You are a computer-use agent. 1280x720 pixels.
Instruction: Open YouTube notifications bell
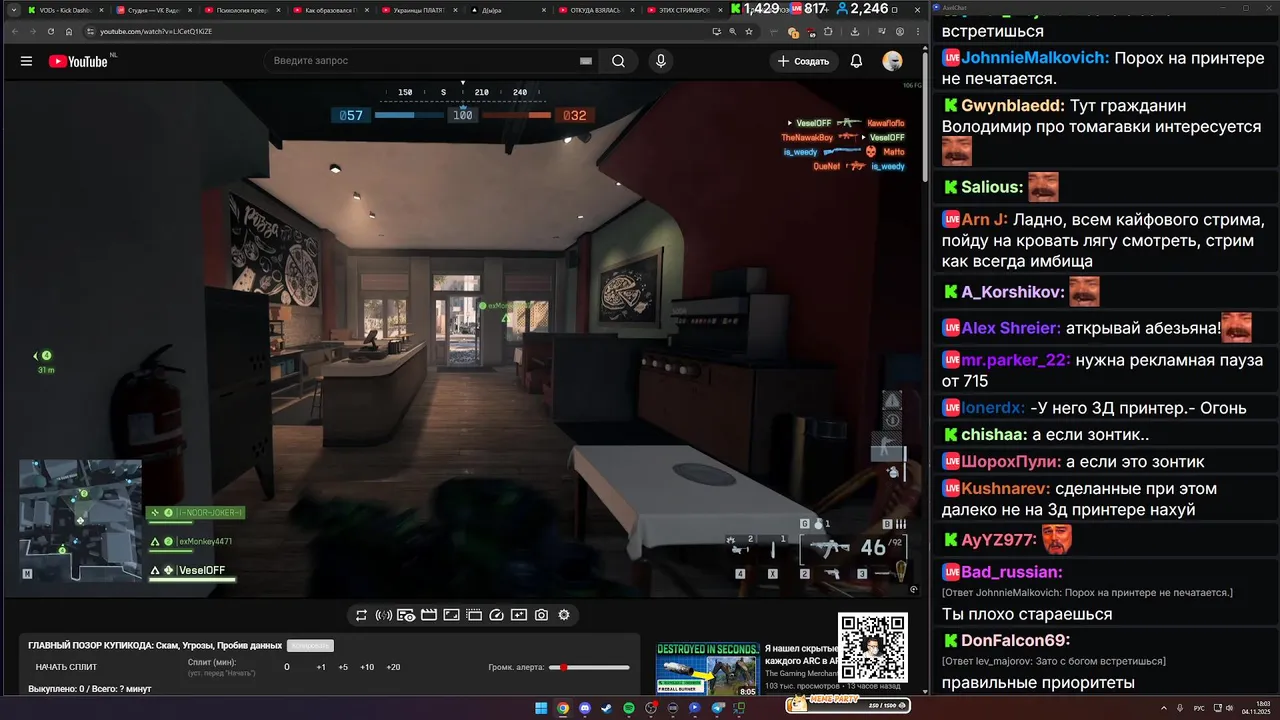click(856, 61)
